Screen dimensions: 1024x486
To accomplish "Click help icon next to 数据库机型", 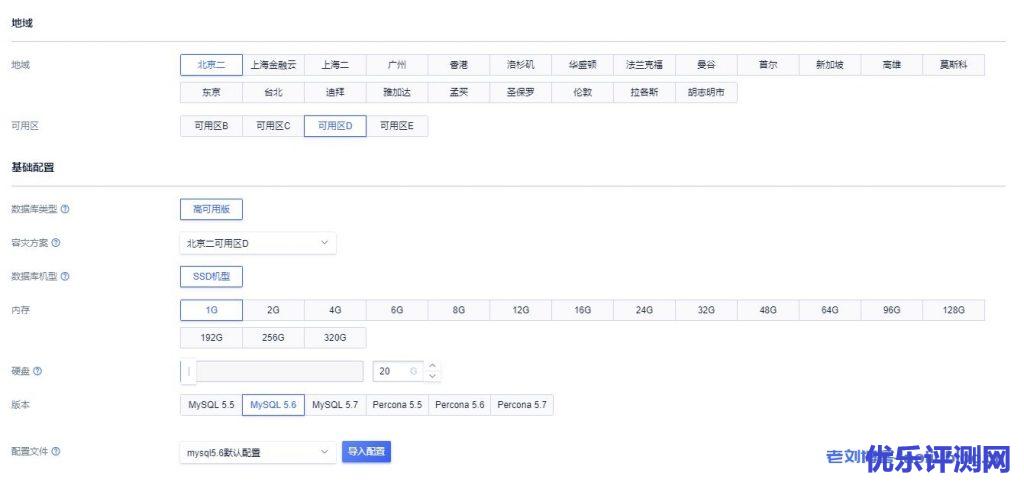I will (65, 276).
